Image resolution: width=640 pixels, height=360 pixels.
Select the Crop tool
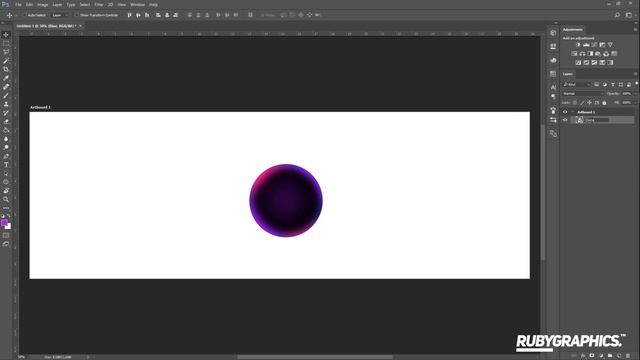coord(6,69)
